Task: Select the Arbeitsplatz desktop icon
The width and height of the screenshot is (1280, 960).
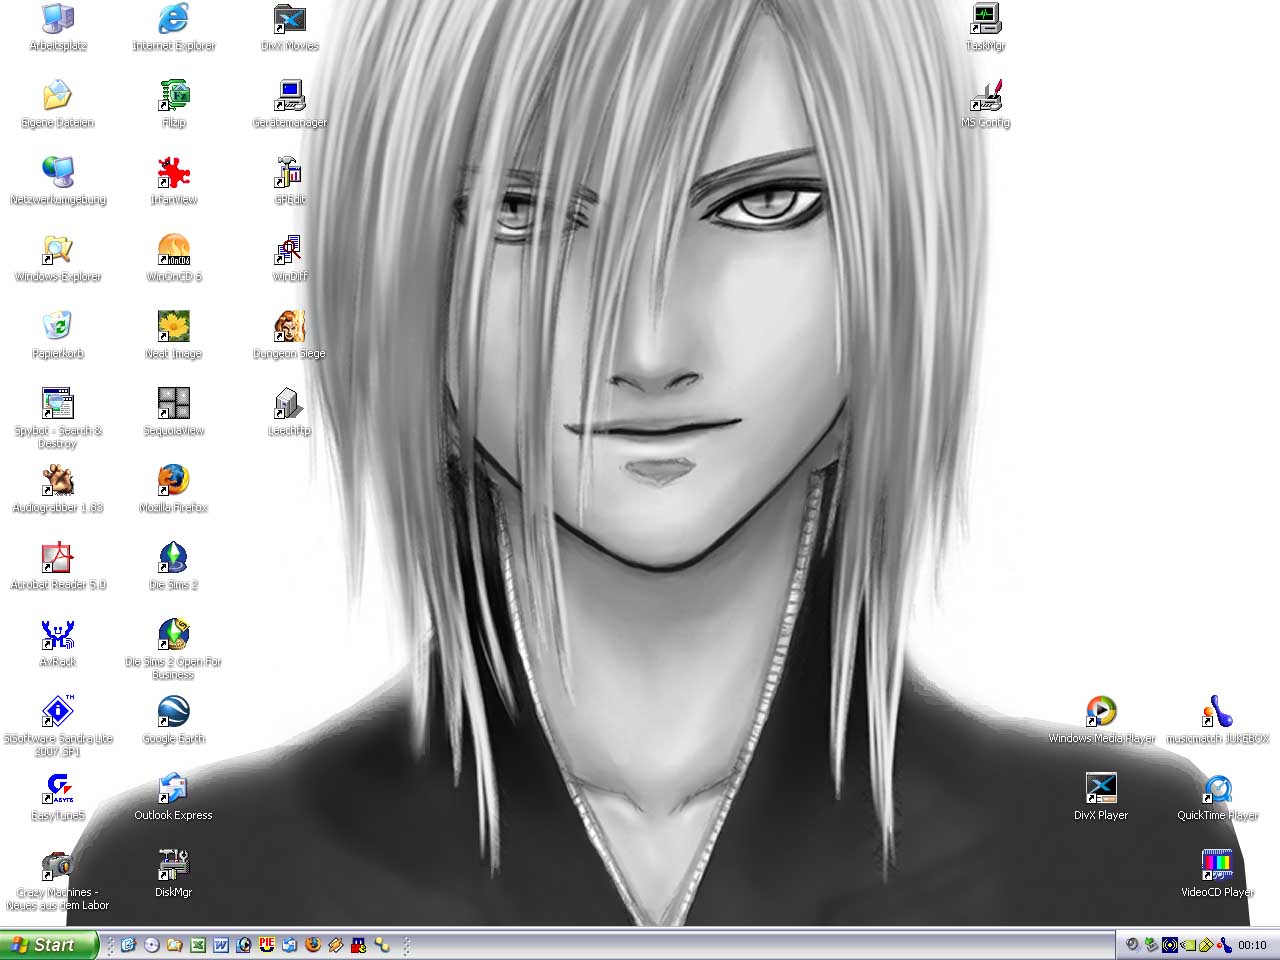Action: (58, 27)
